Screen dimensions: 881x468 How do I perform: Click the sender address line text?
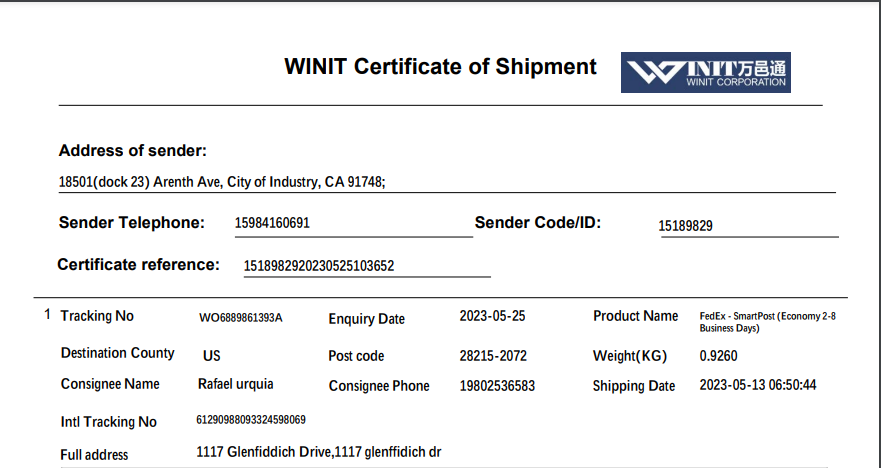pos(222,182)
